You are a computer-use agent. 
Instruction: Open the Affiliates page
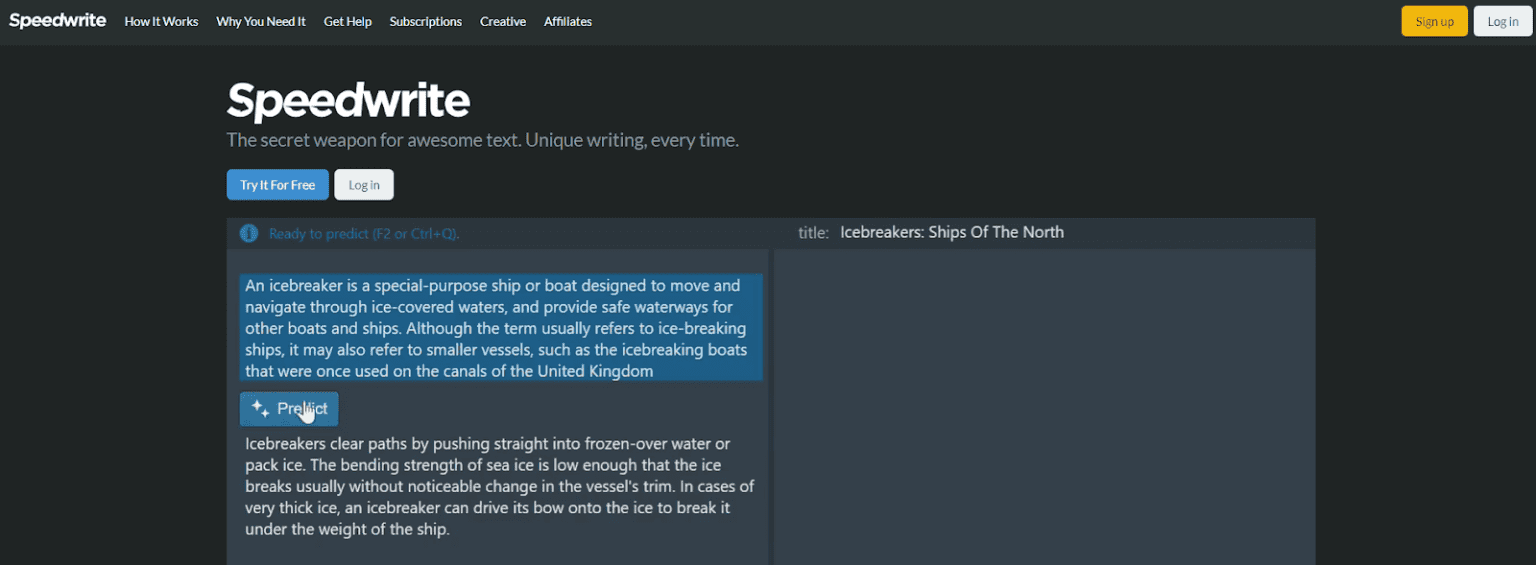pos(568,21)
